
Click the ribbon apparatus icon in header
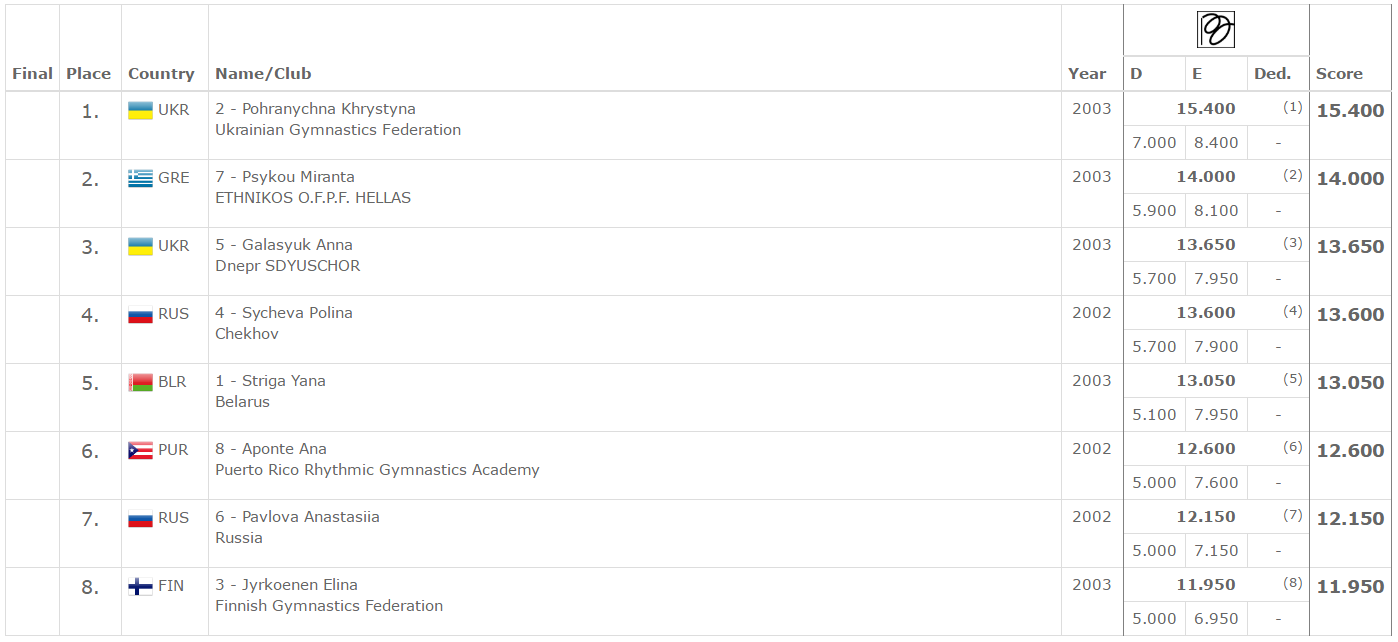[x=1215, y=30]
